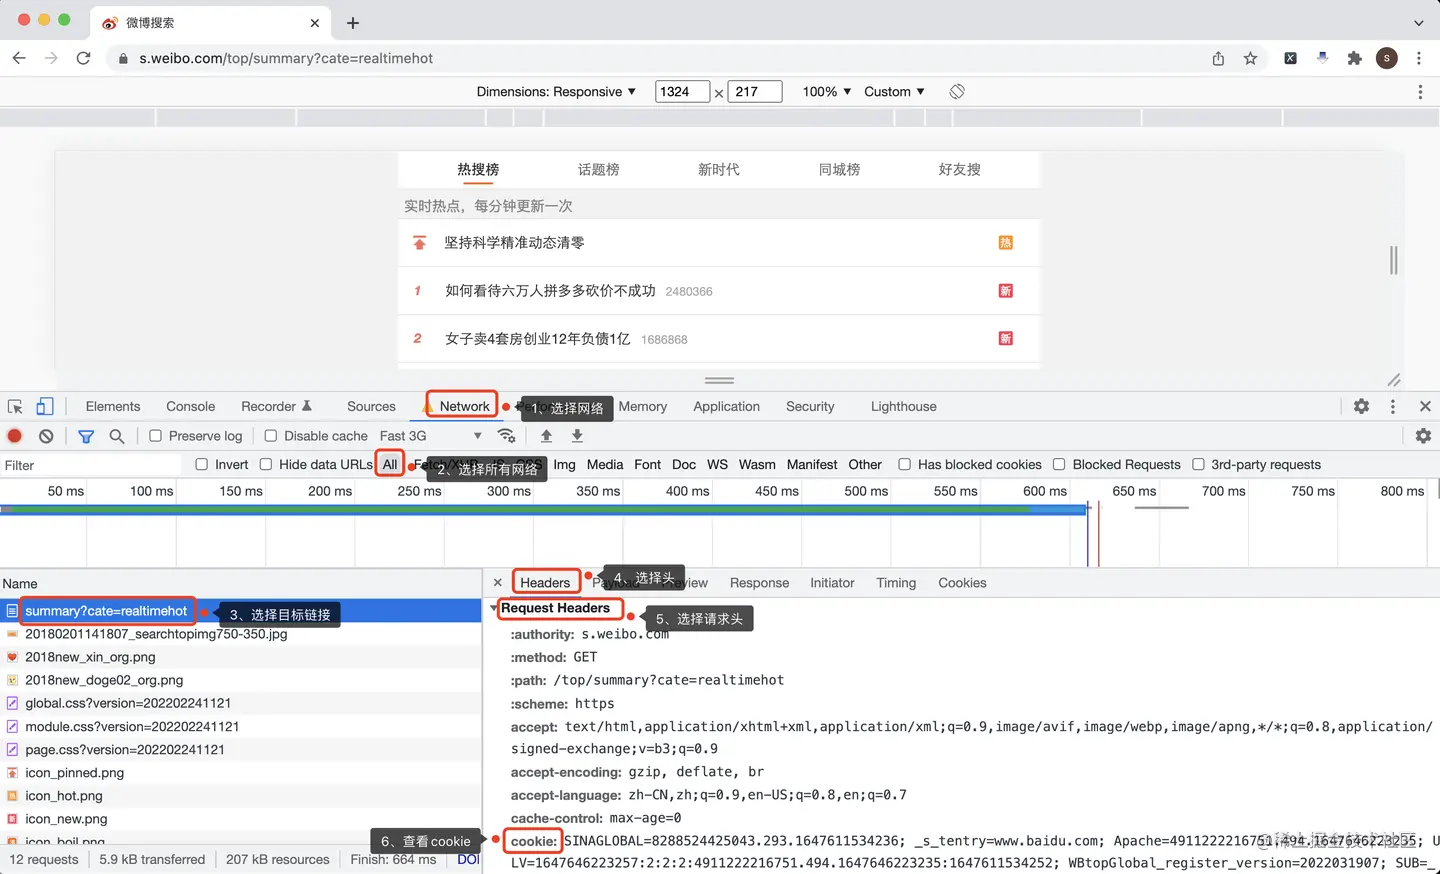Screen dimensions: 1440x874
Task: Filter requests by Img type
Action: click(565, 464)
